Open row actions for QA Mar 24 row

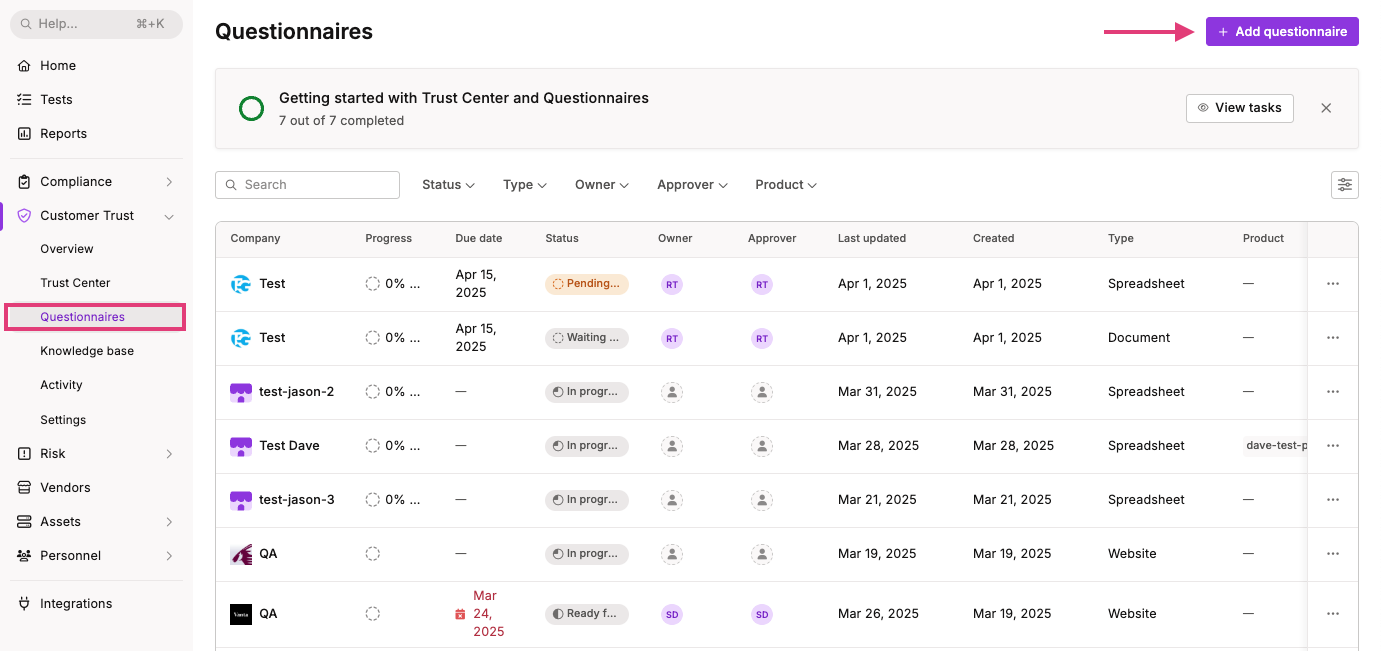1333,614
